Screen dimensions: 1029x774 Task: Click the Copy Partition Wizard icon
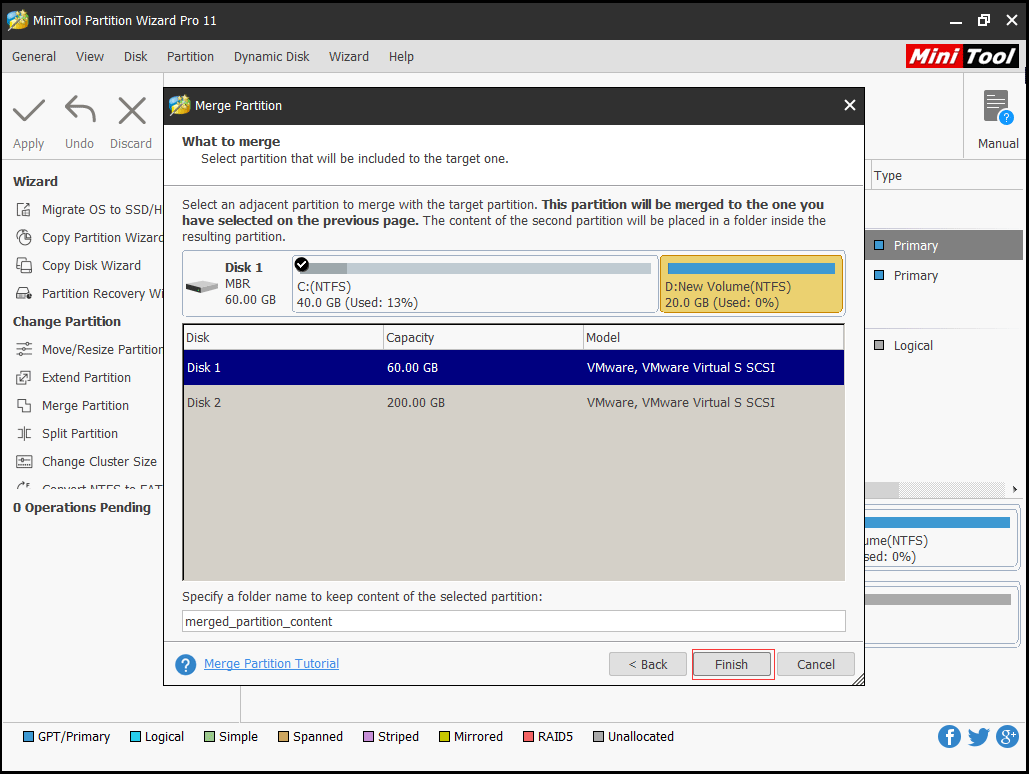pyautogui.click(x=24, y=237)
